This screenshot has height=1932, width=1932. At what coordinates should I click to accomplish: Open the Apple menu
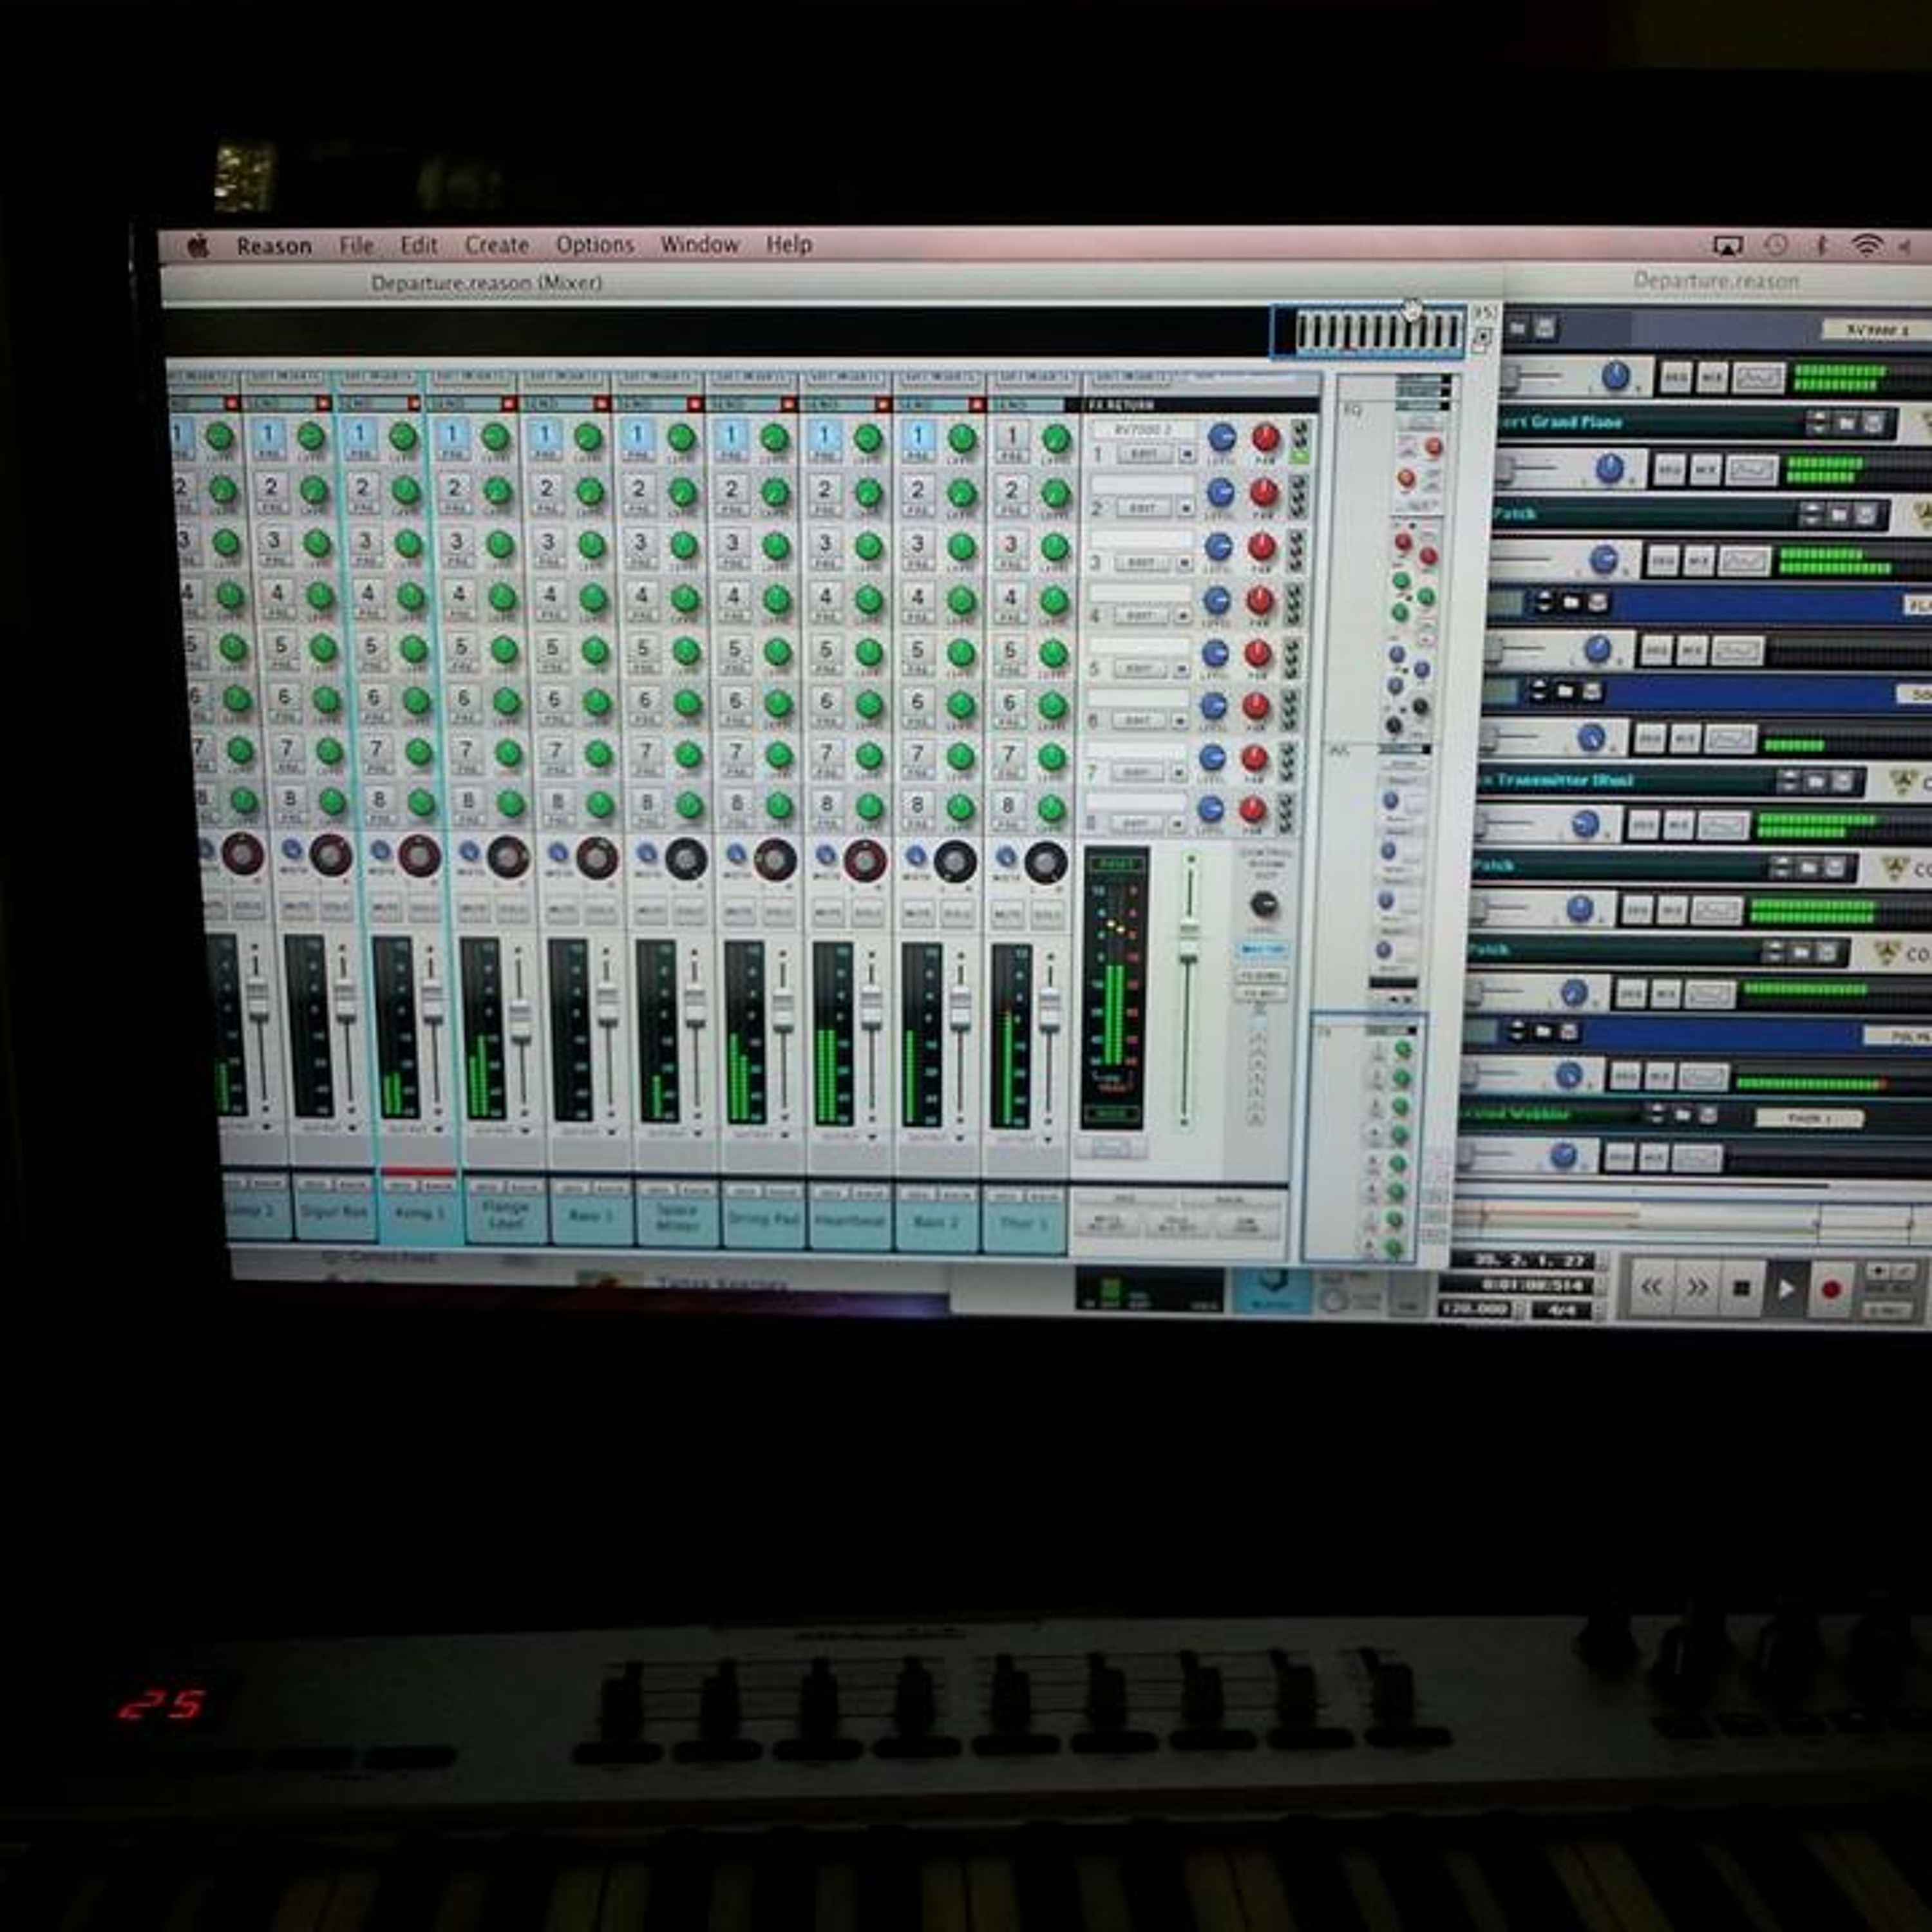click(198, 246)
